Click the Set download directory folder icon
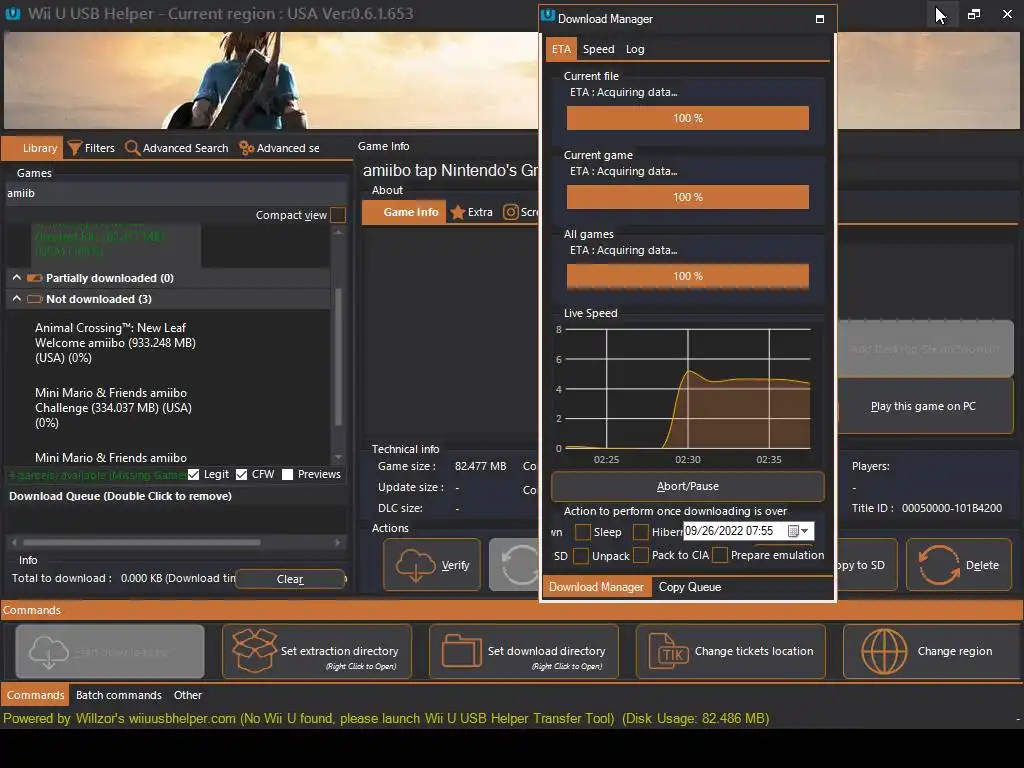 pyautogui.click(x=462, y=651)
